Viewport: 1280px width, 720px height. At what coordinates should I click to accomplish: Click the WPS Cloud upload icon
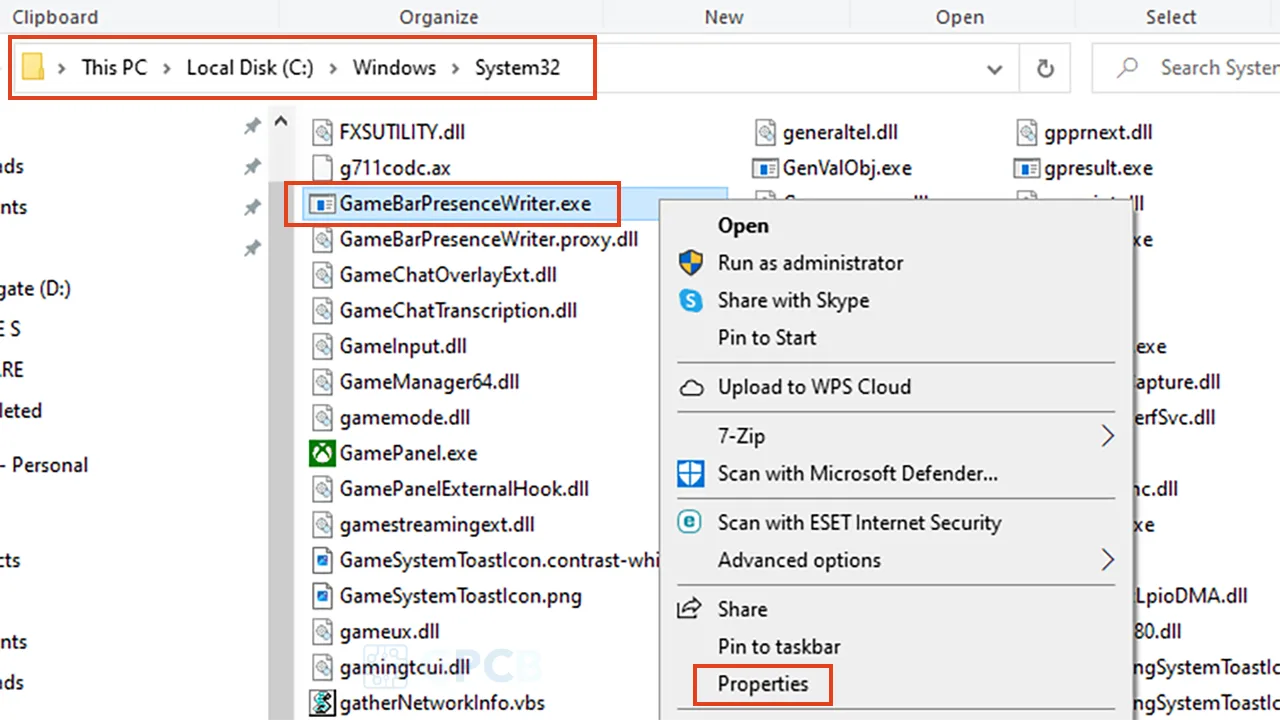coord(691,387)
